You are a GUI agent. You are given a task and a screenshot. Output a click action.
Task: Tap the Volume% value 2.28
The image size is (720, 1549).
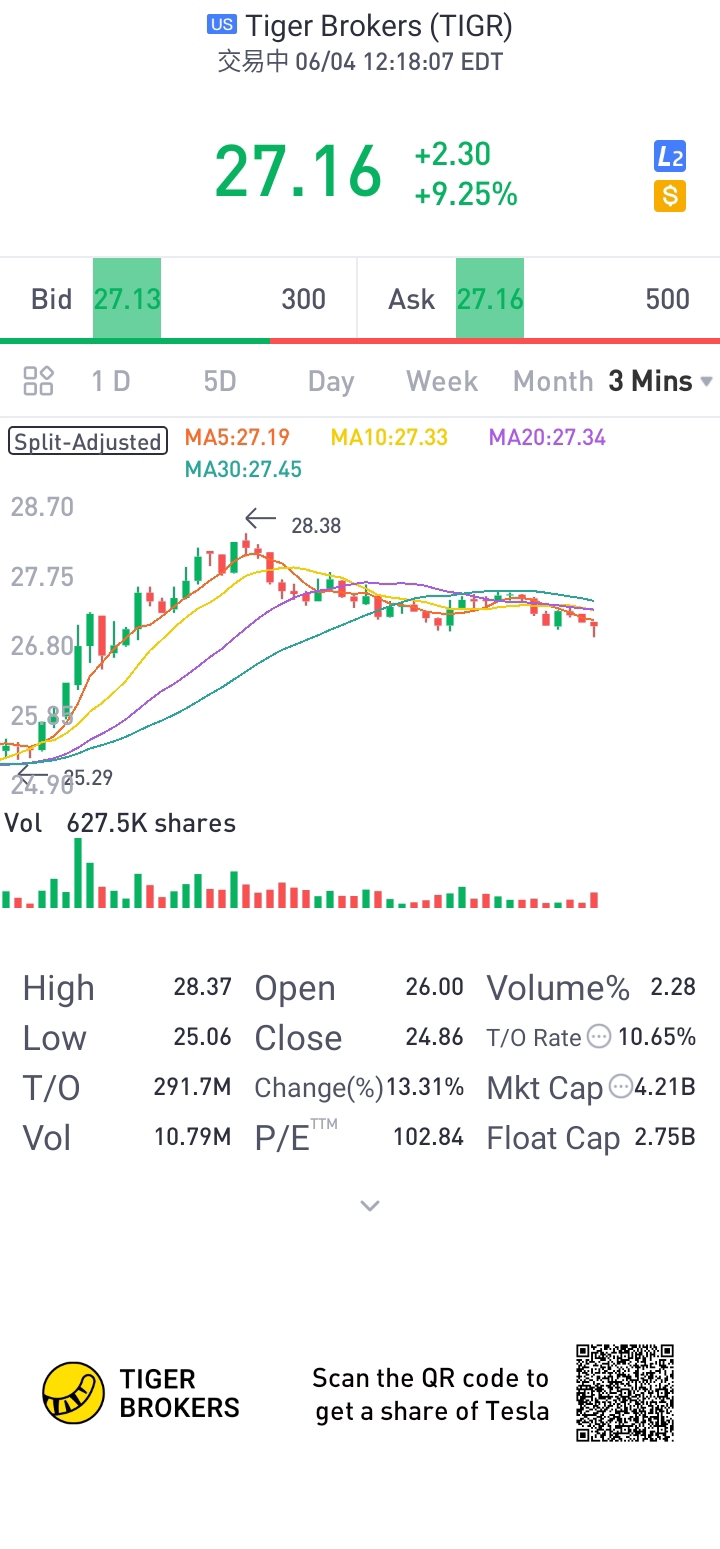[673, 987]
